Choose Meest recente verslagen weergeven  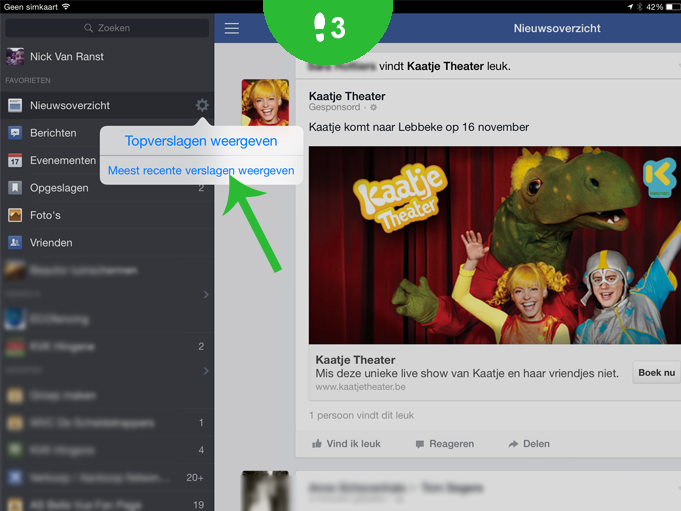(201, 171)
